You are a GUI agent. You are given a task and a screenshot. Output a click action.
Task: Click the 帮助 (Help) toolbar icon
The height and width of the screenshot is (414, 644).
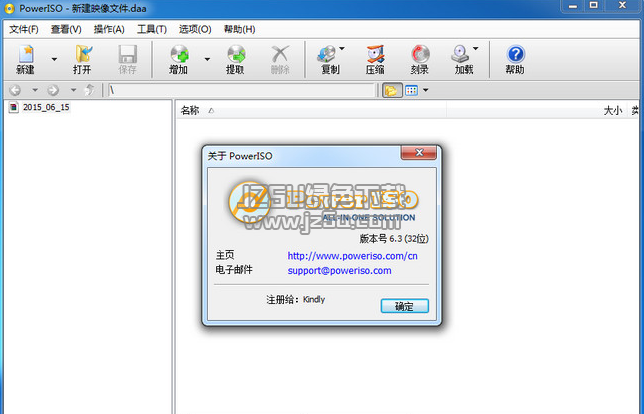pyautogui.click(x=515, y=60)
